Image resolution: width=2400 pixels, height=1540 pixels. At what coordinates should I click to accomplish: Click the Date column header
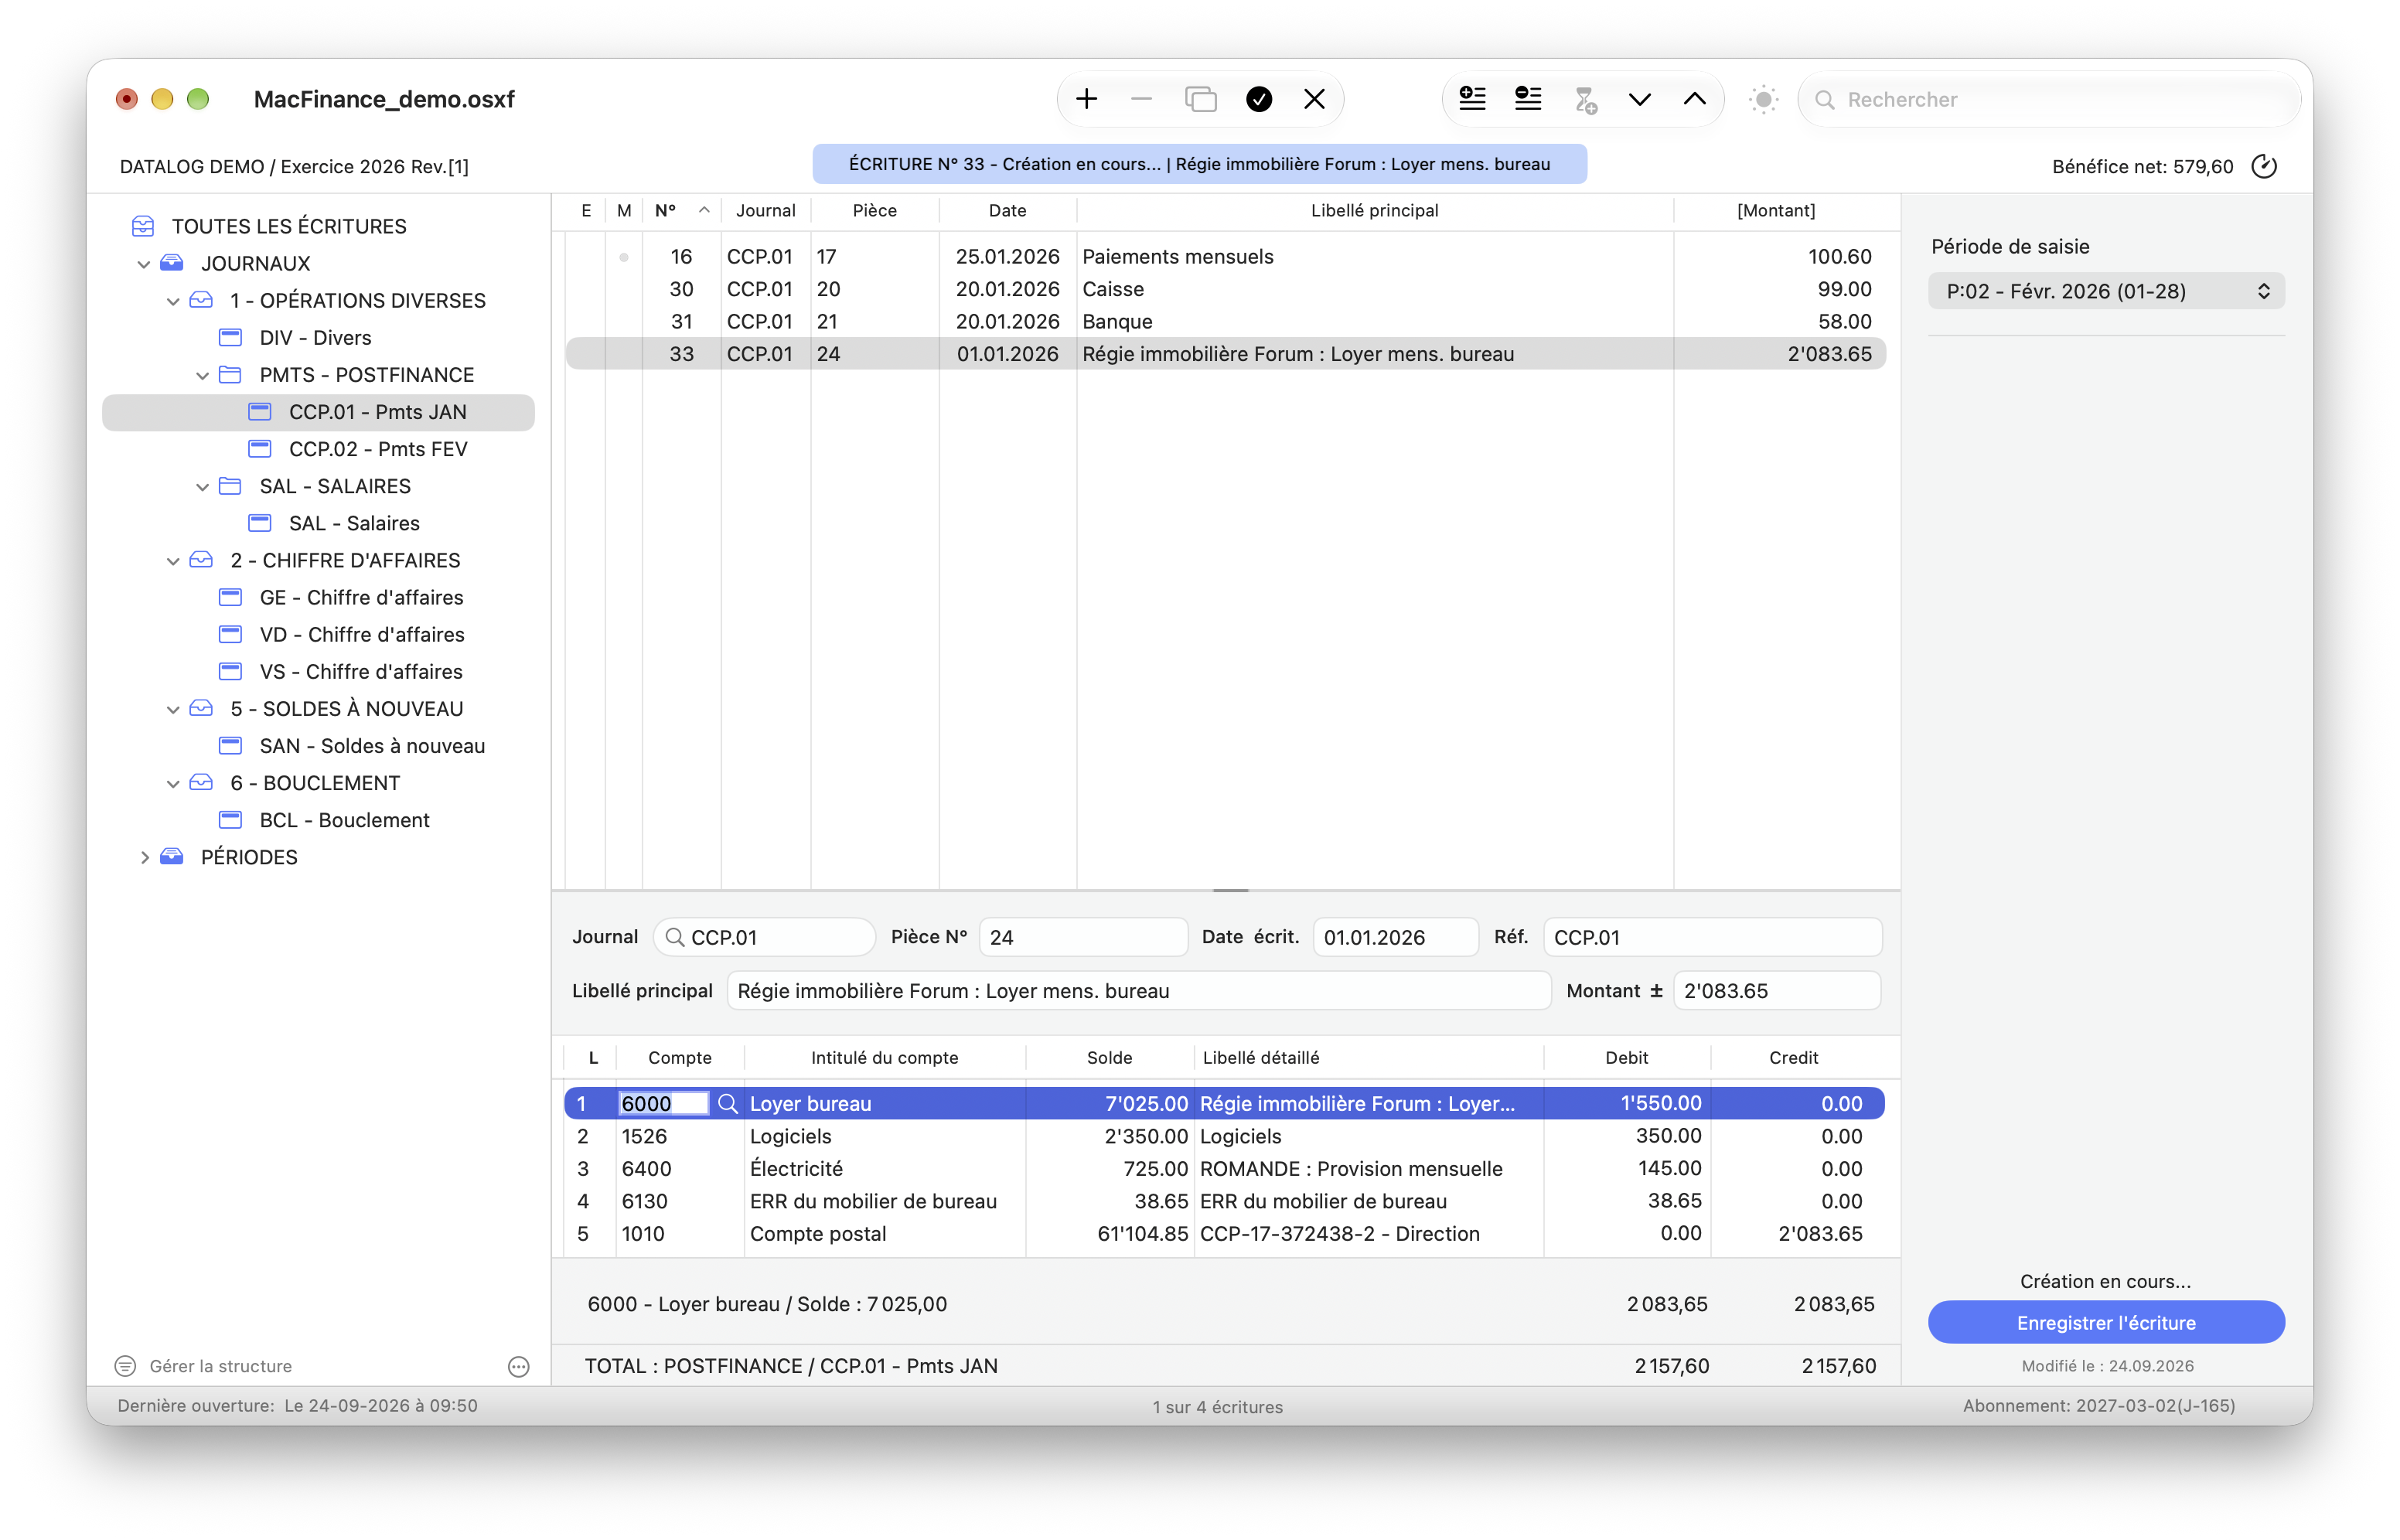coord(1007,210)
